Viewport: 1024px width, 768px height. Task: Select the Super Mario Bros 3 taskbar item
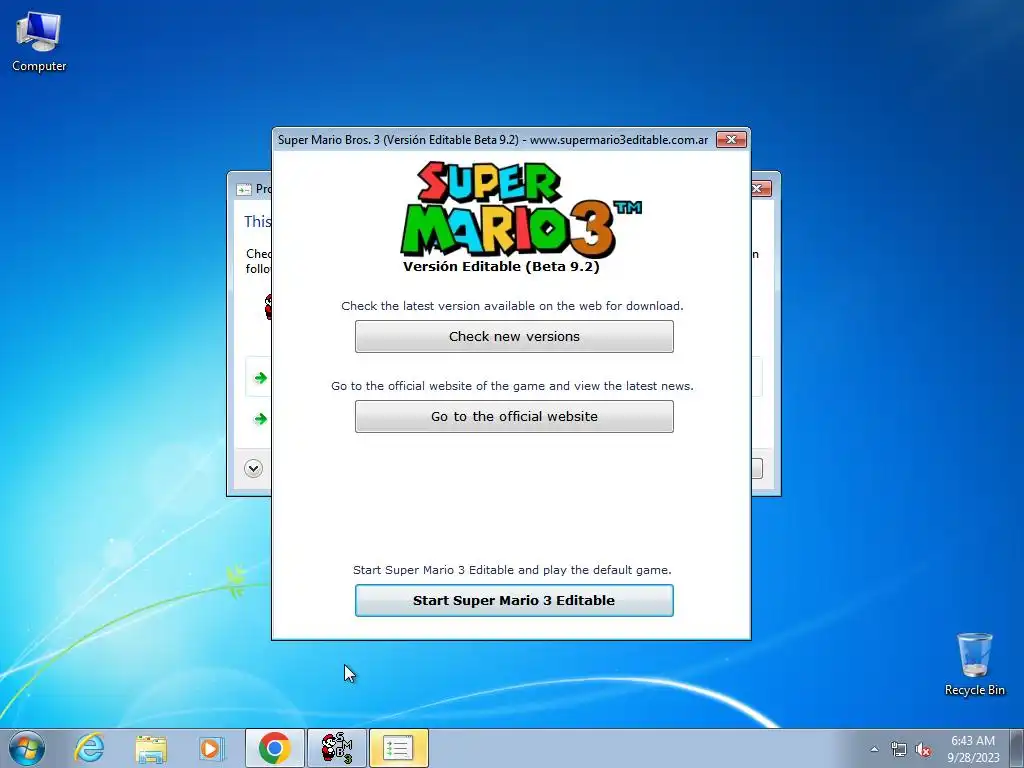coord(337,748)
